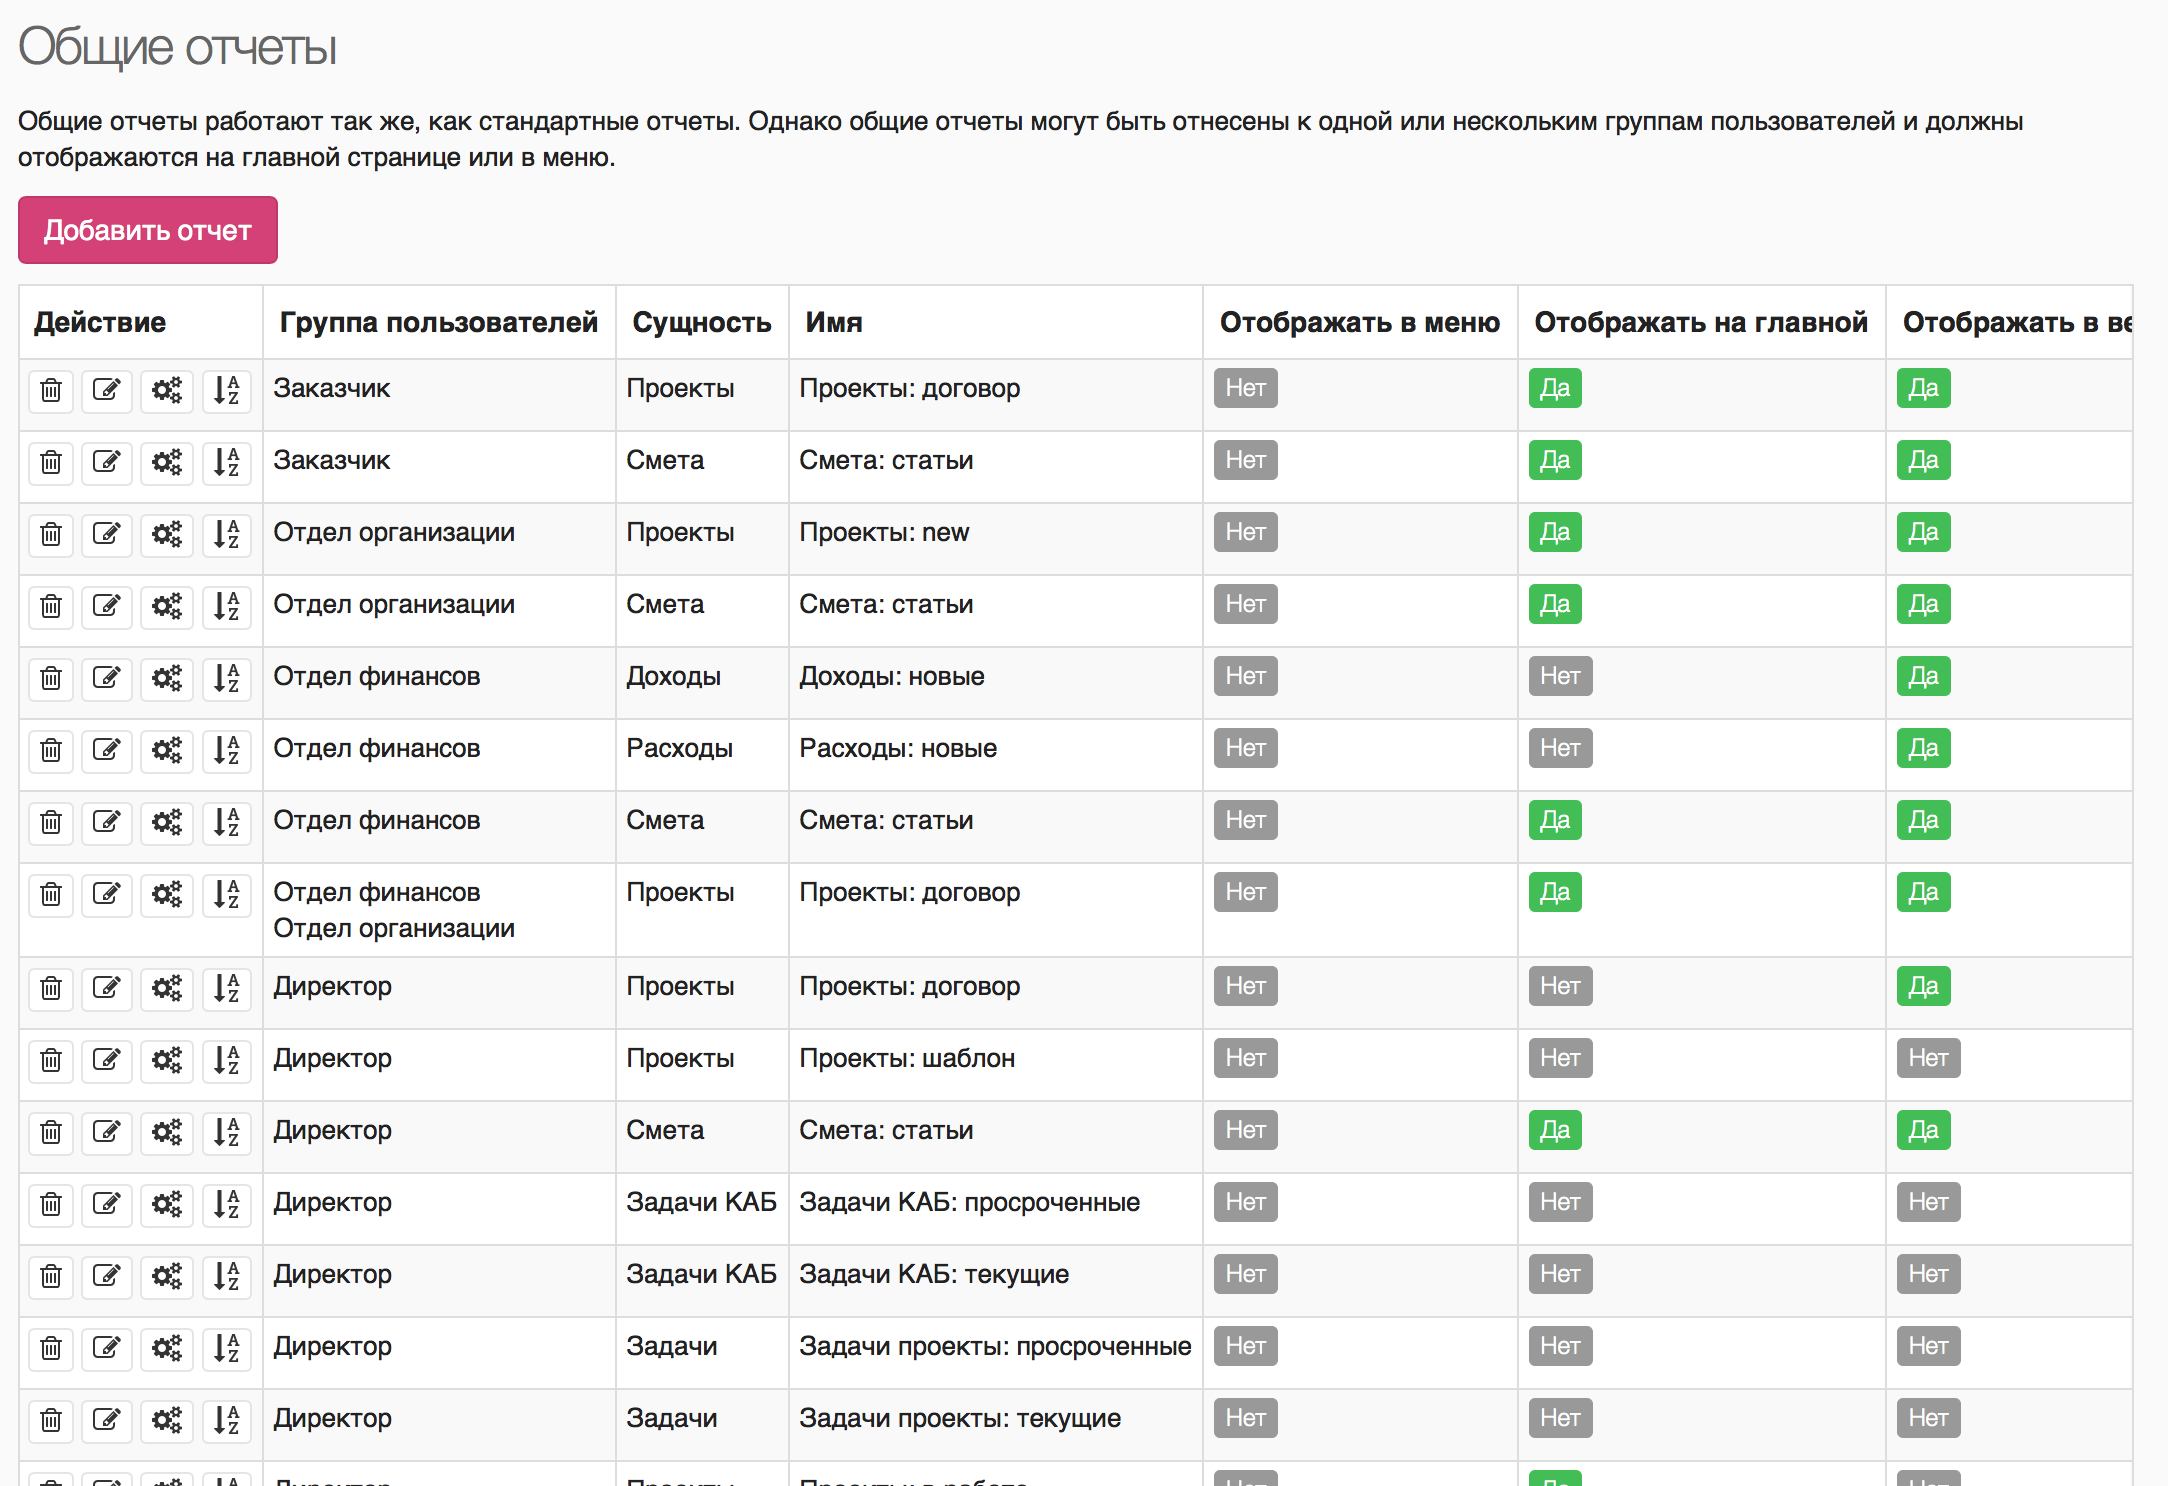2168x1486 pixels.
Task: Open settings for Проекты: new report
Action: (167, 534)
